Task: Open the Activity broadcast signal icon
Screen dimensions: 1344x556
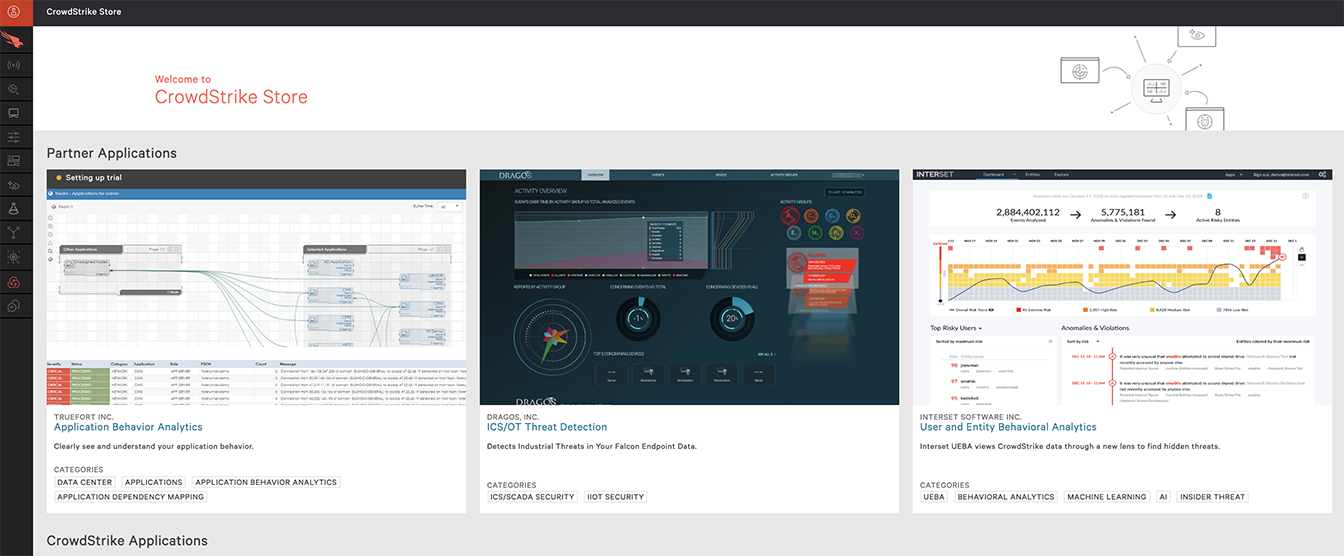Action: click(14, 65)
